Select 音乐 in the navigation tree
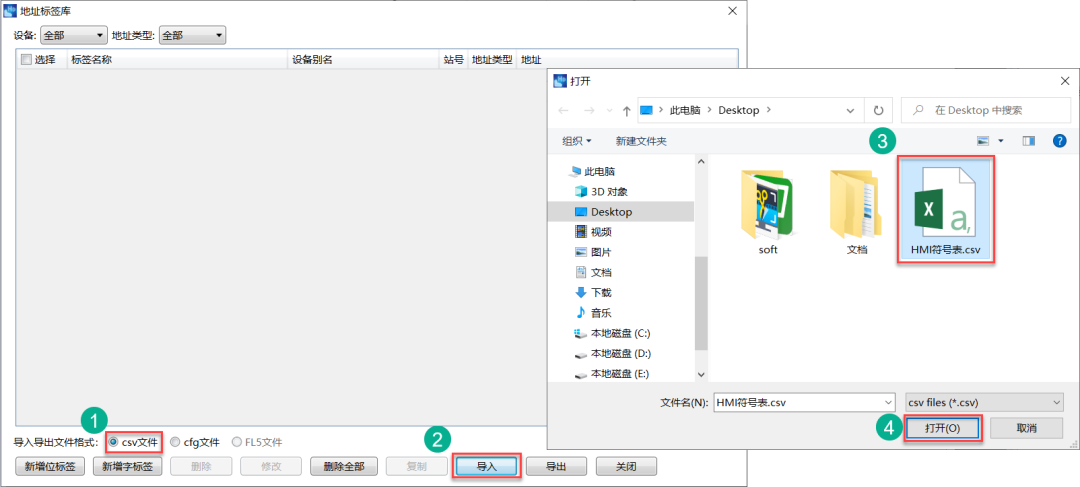 coord(592,313)
